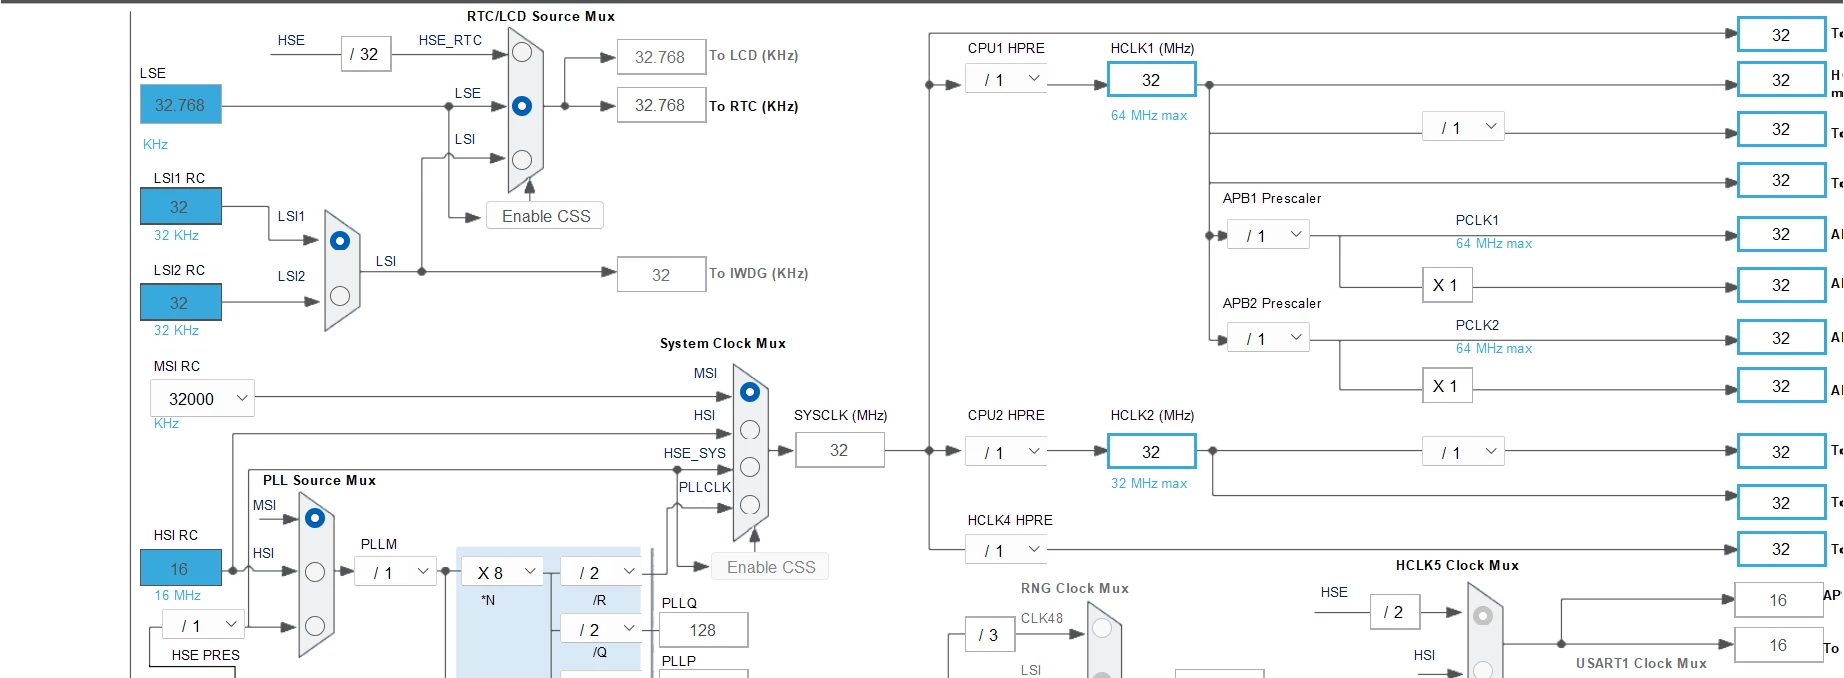
Task: Open the MSI RC frequency dropdown
Action: point(203,398)
